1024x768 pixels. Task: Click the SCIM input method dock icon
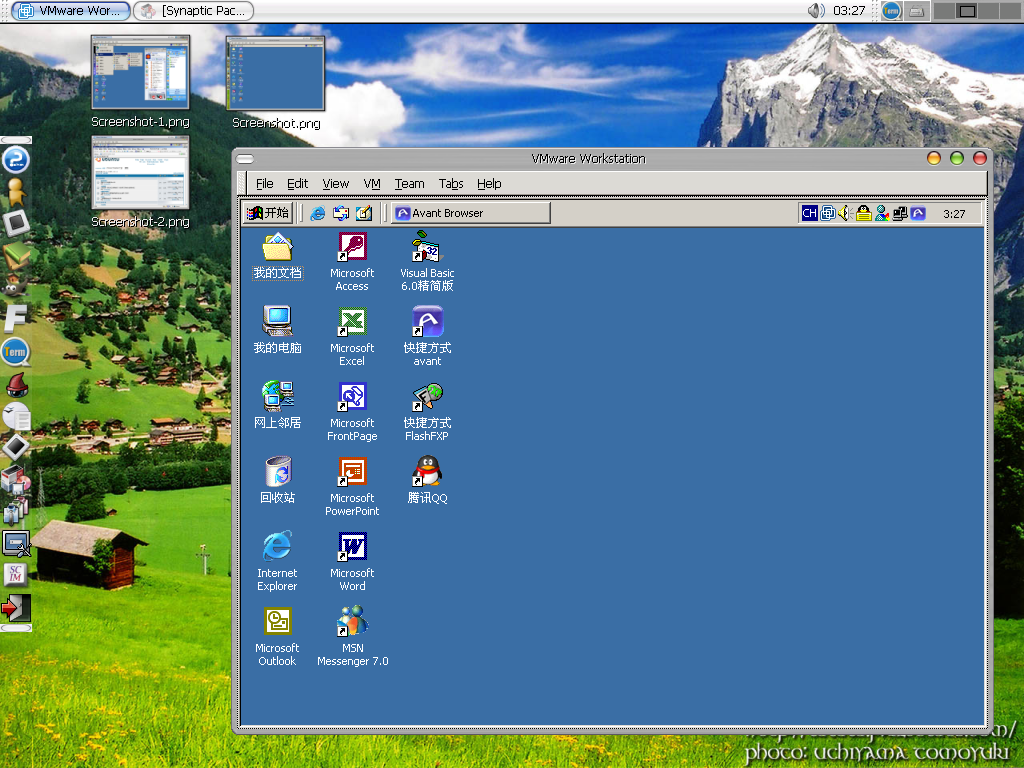coord(16,574)
